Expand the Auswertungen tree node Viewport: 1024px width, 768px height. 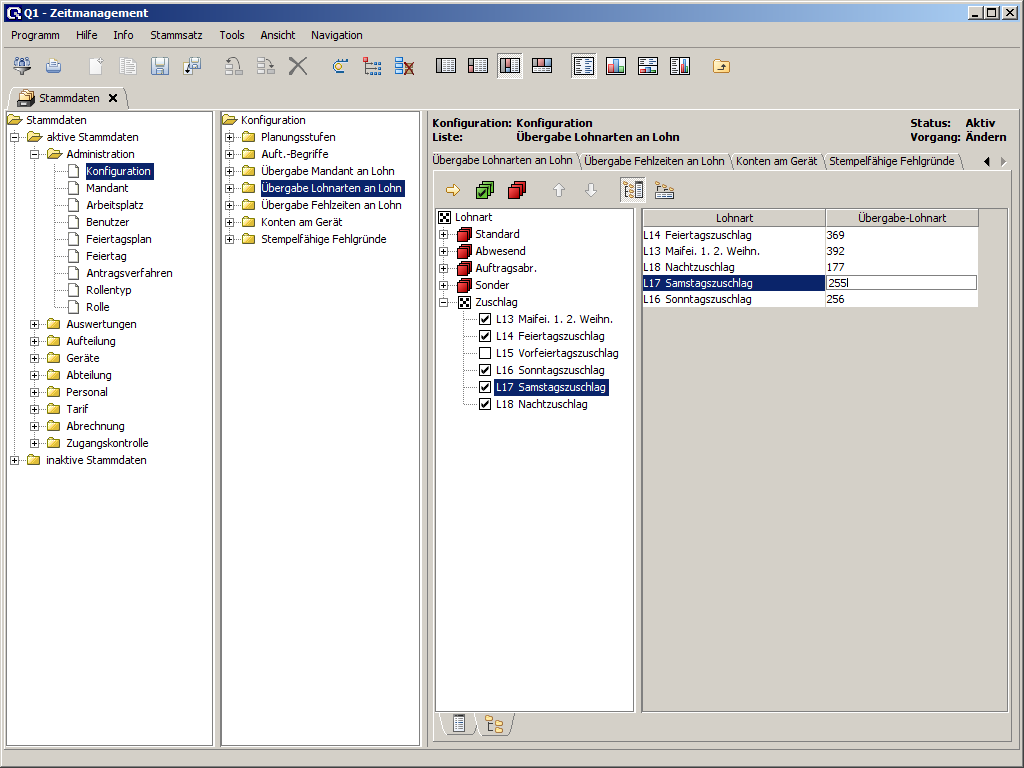click(35, 324)
